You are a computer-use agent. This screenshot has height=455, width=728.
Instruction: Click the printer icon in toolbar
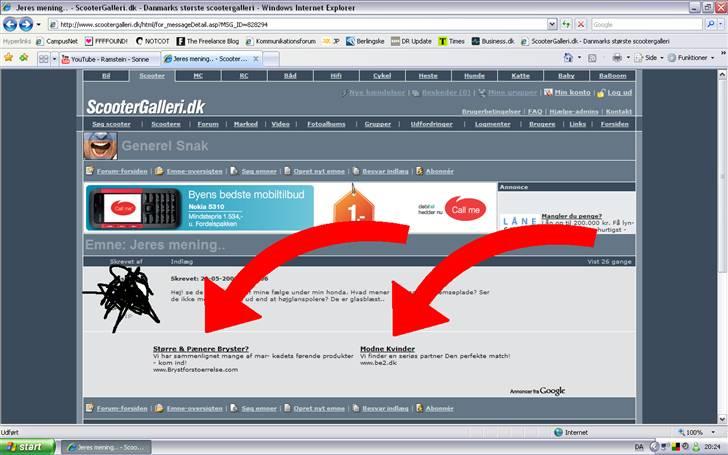[619, 59]
